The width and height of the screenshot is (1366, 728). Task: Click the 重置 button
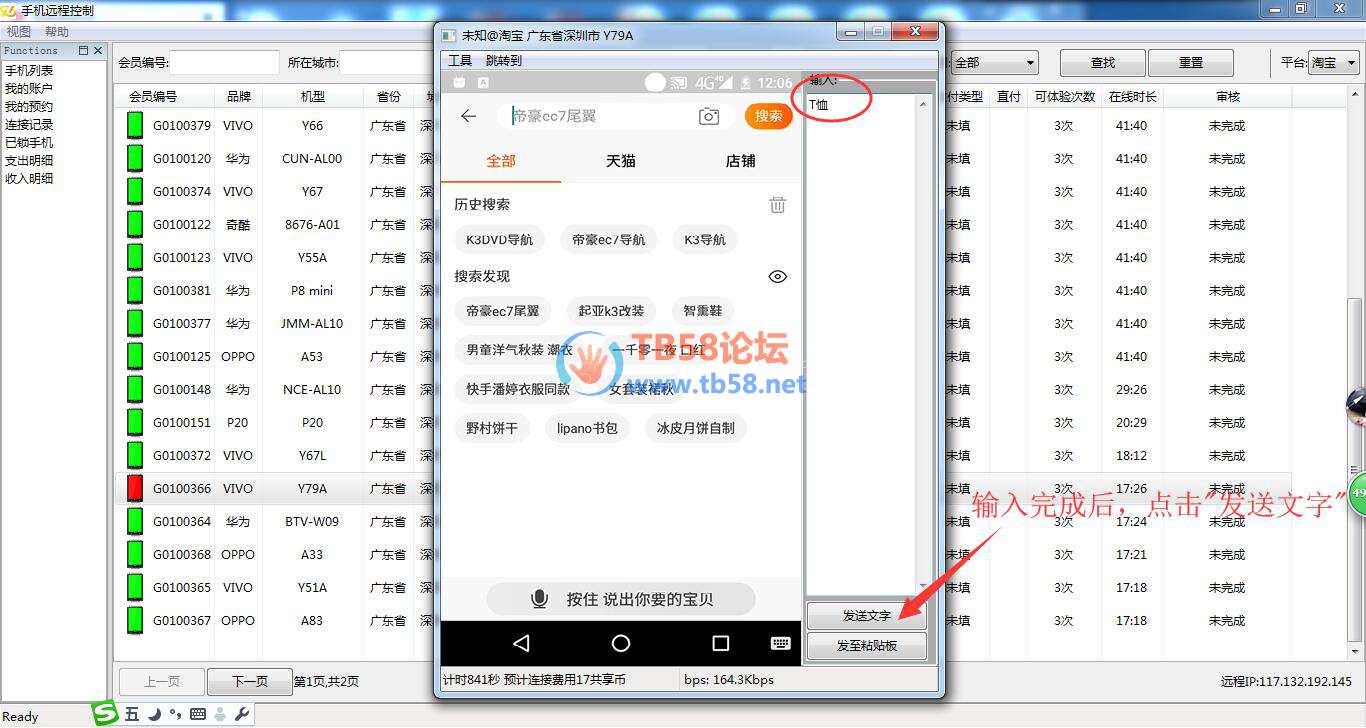[1191, 62]
